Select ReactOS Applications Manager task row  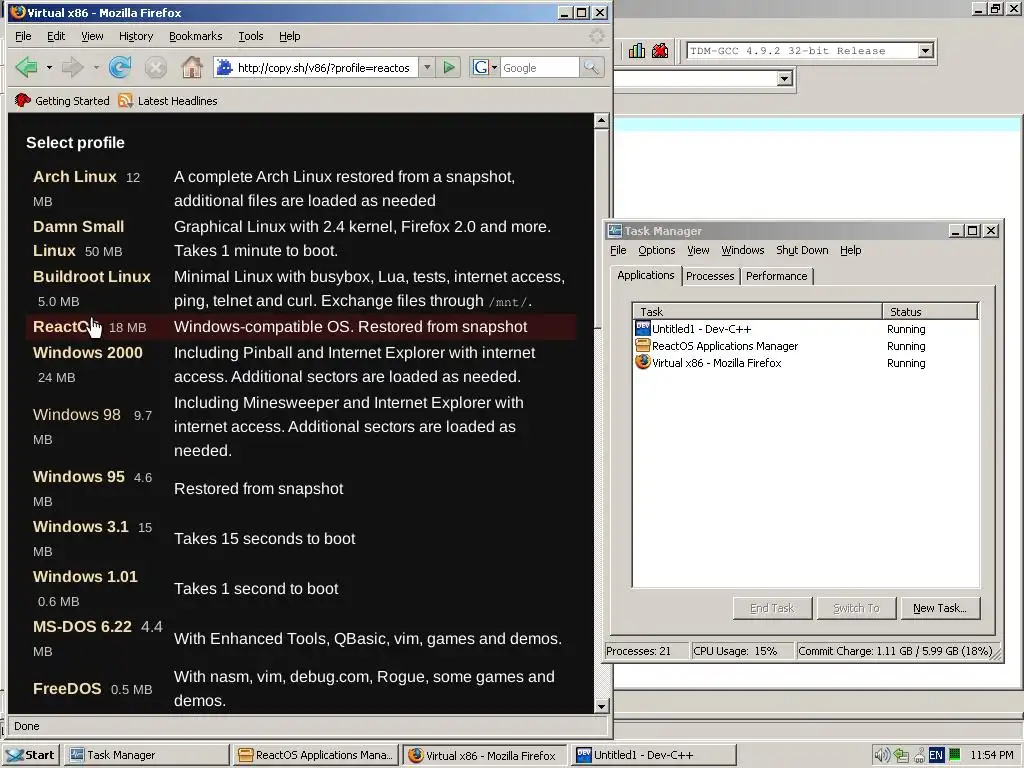tap(806, 345)
